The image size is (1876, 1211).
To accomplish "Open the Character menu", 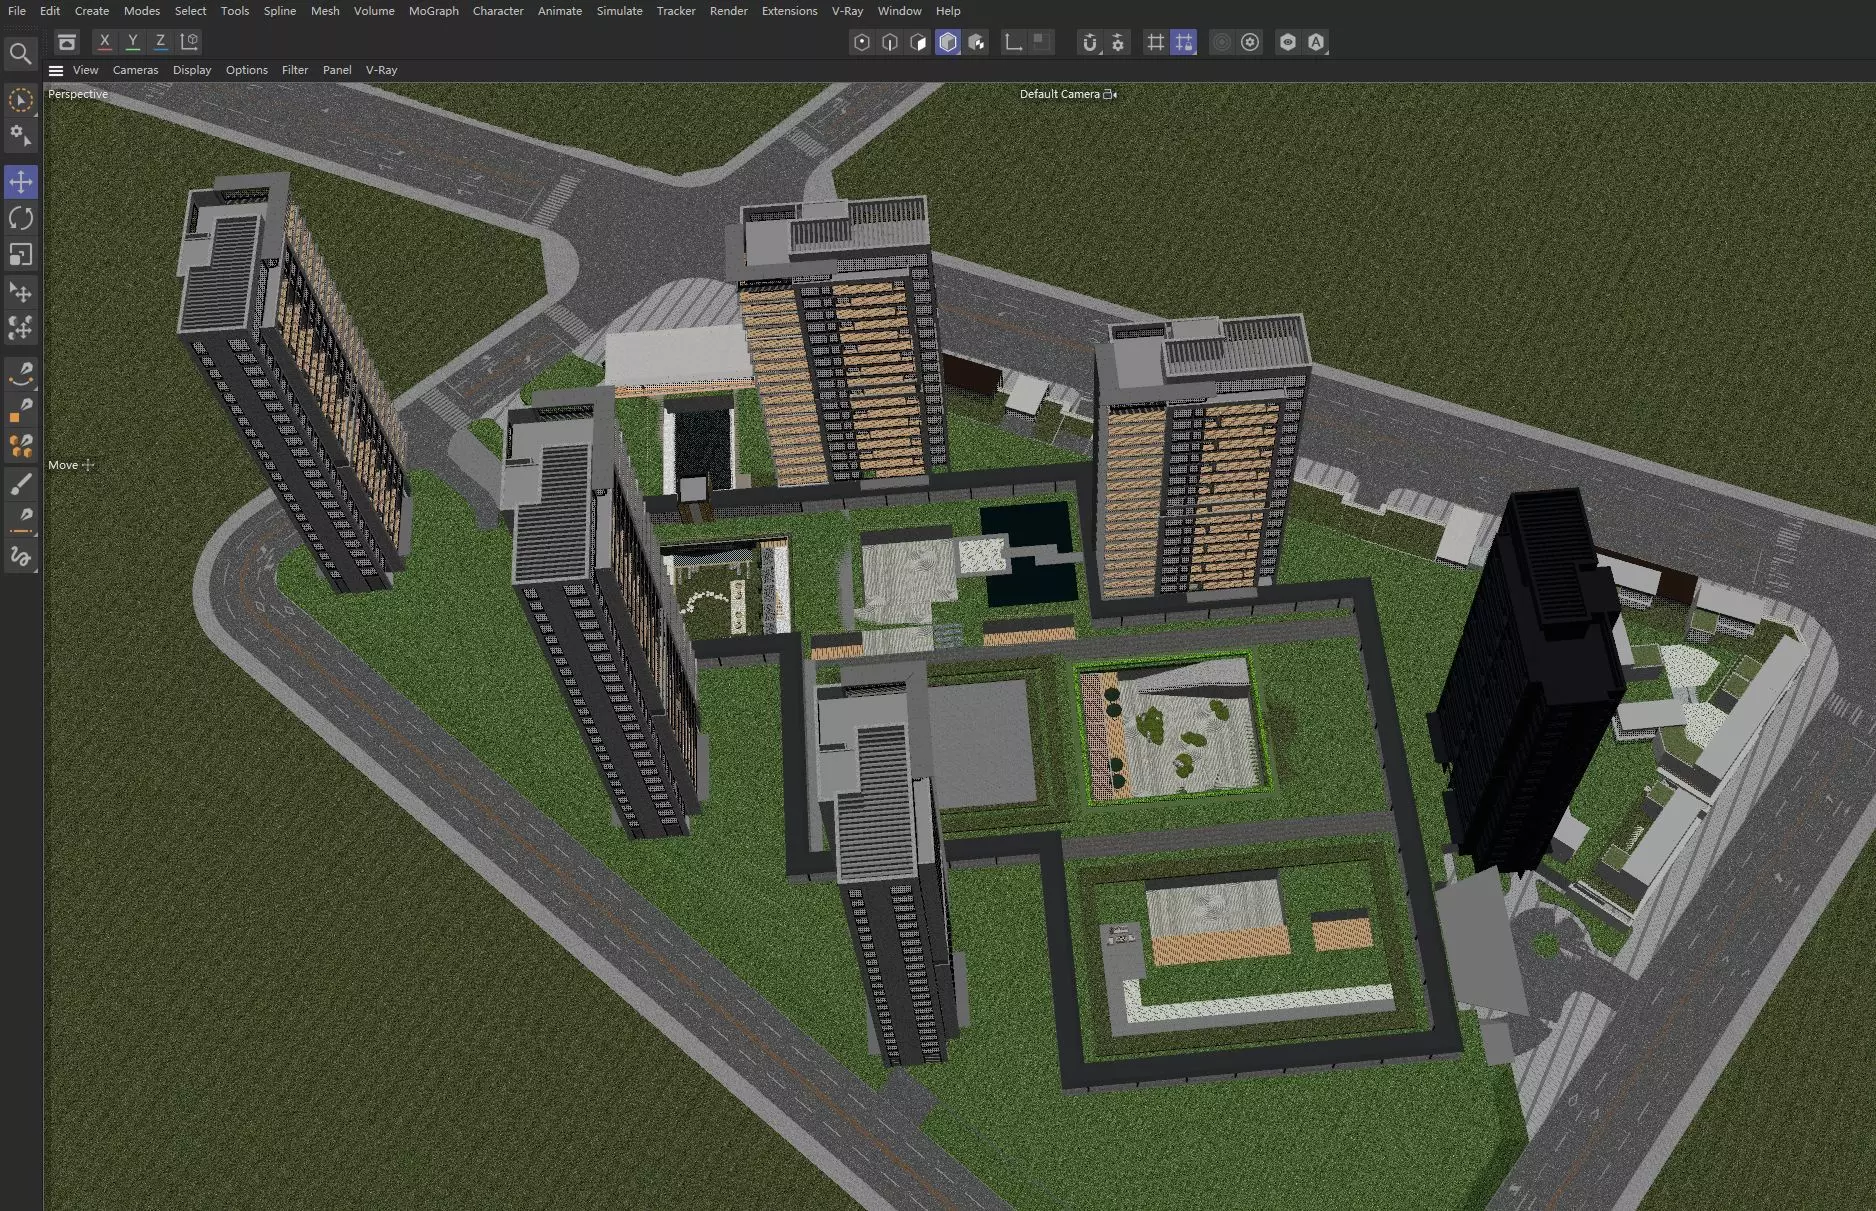I will click(x=498, y=11).
